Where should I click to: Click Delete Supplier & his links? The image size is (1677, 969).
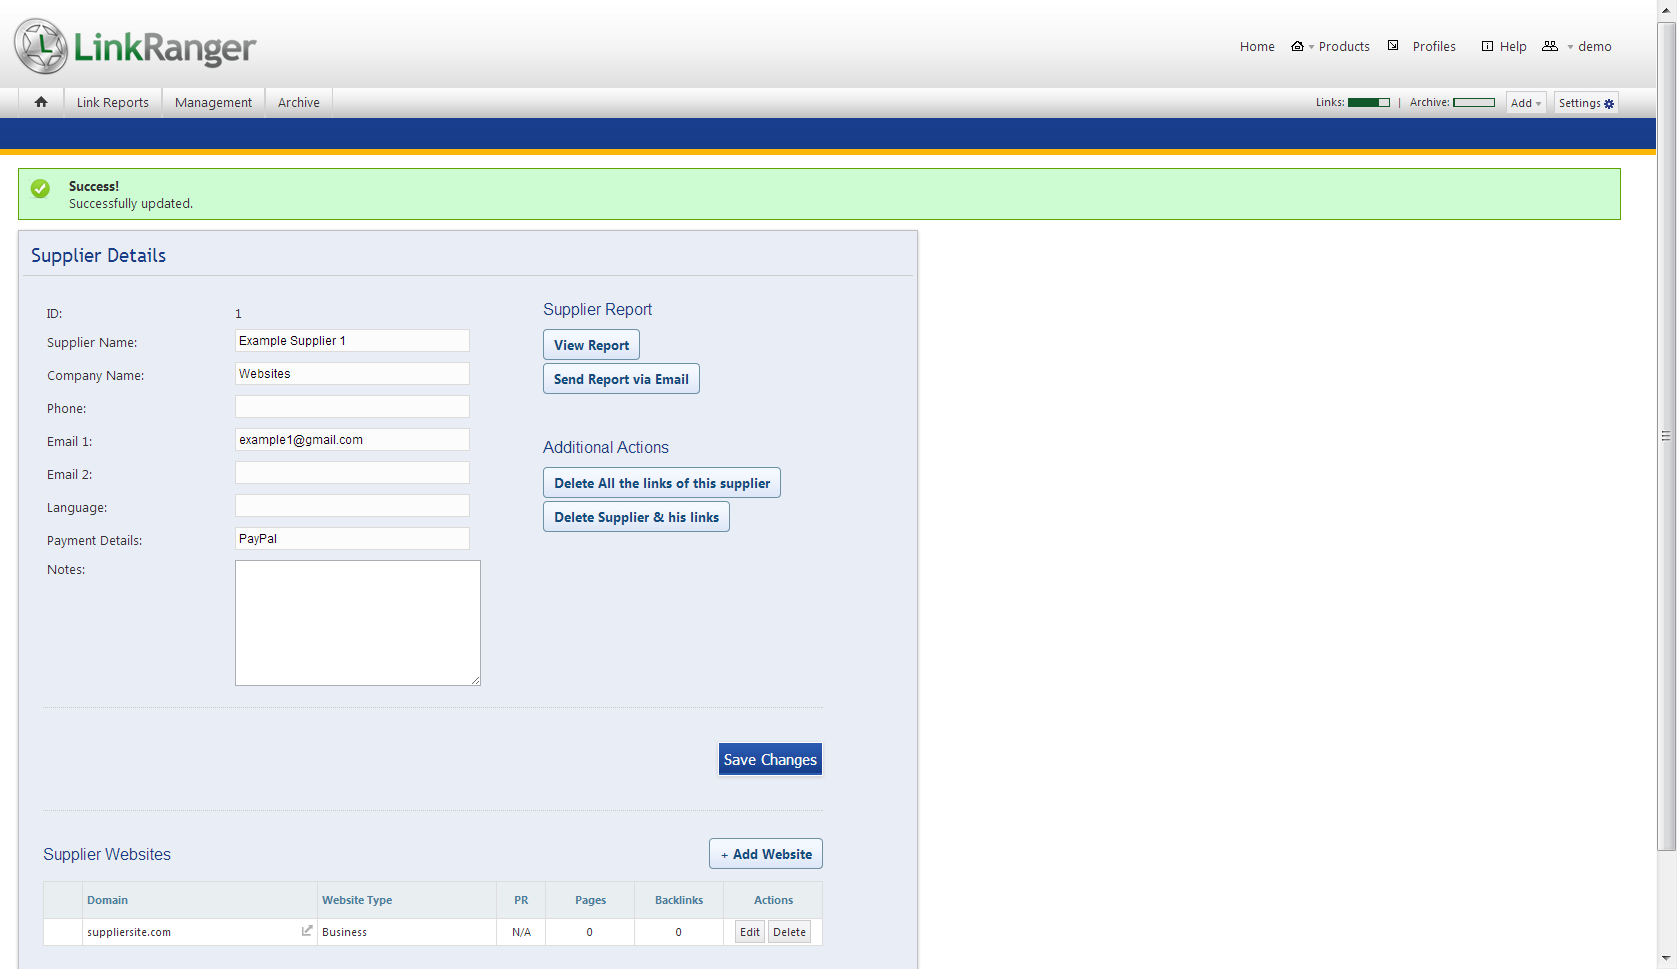coord(636,517)
